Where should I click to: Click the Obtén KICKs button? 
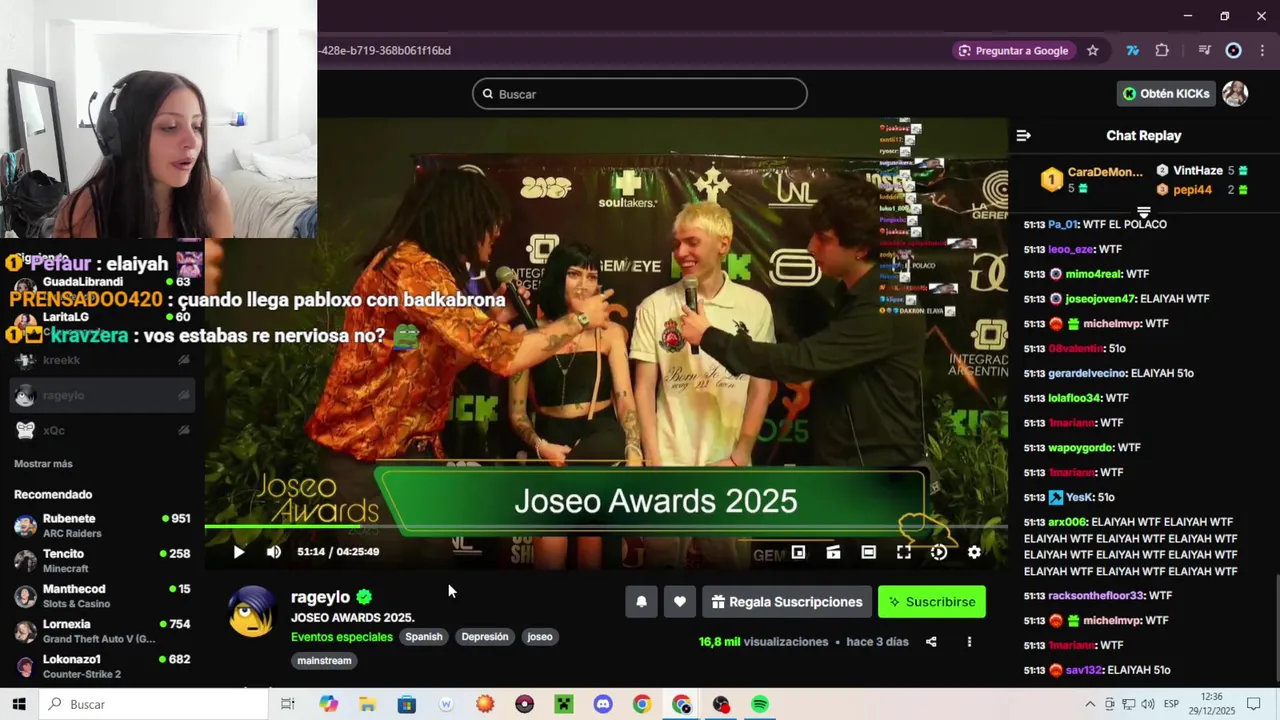click(1166, 94)
